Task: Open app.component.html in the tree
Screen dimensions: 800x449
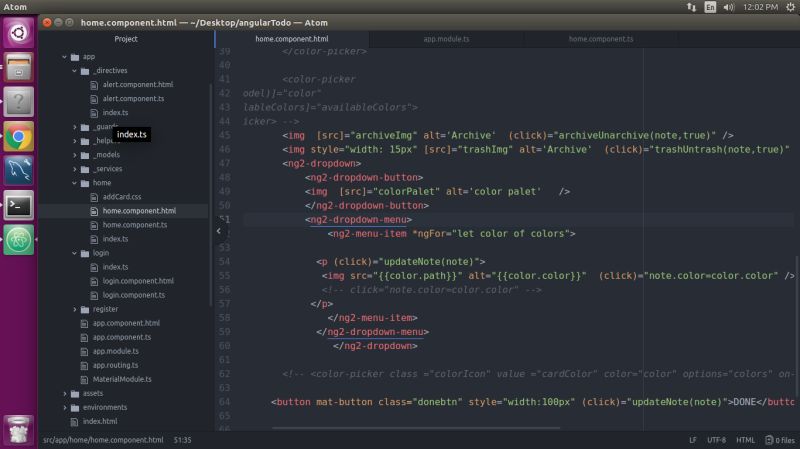Action: click(x=126, y=323)
